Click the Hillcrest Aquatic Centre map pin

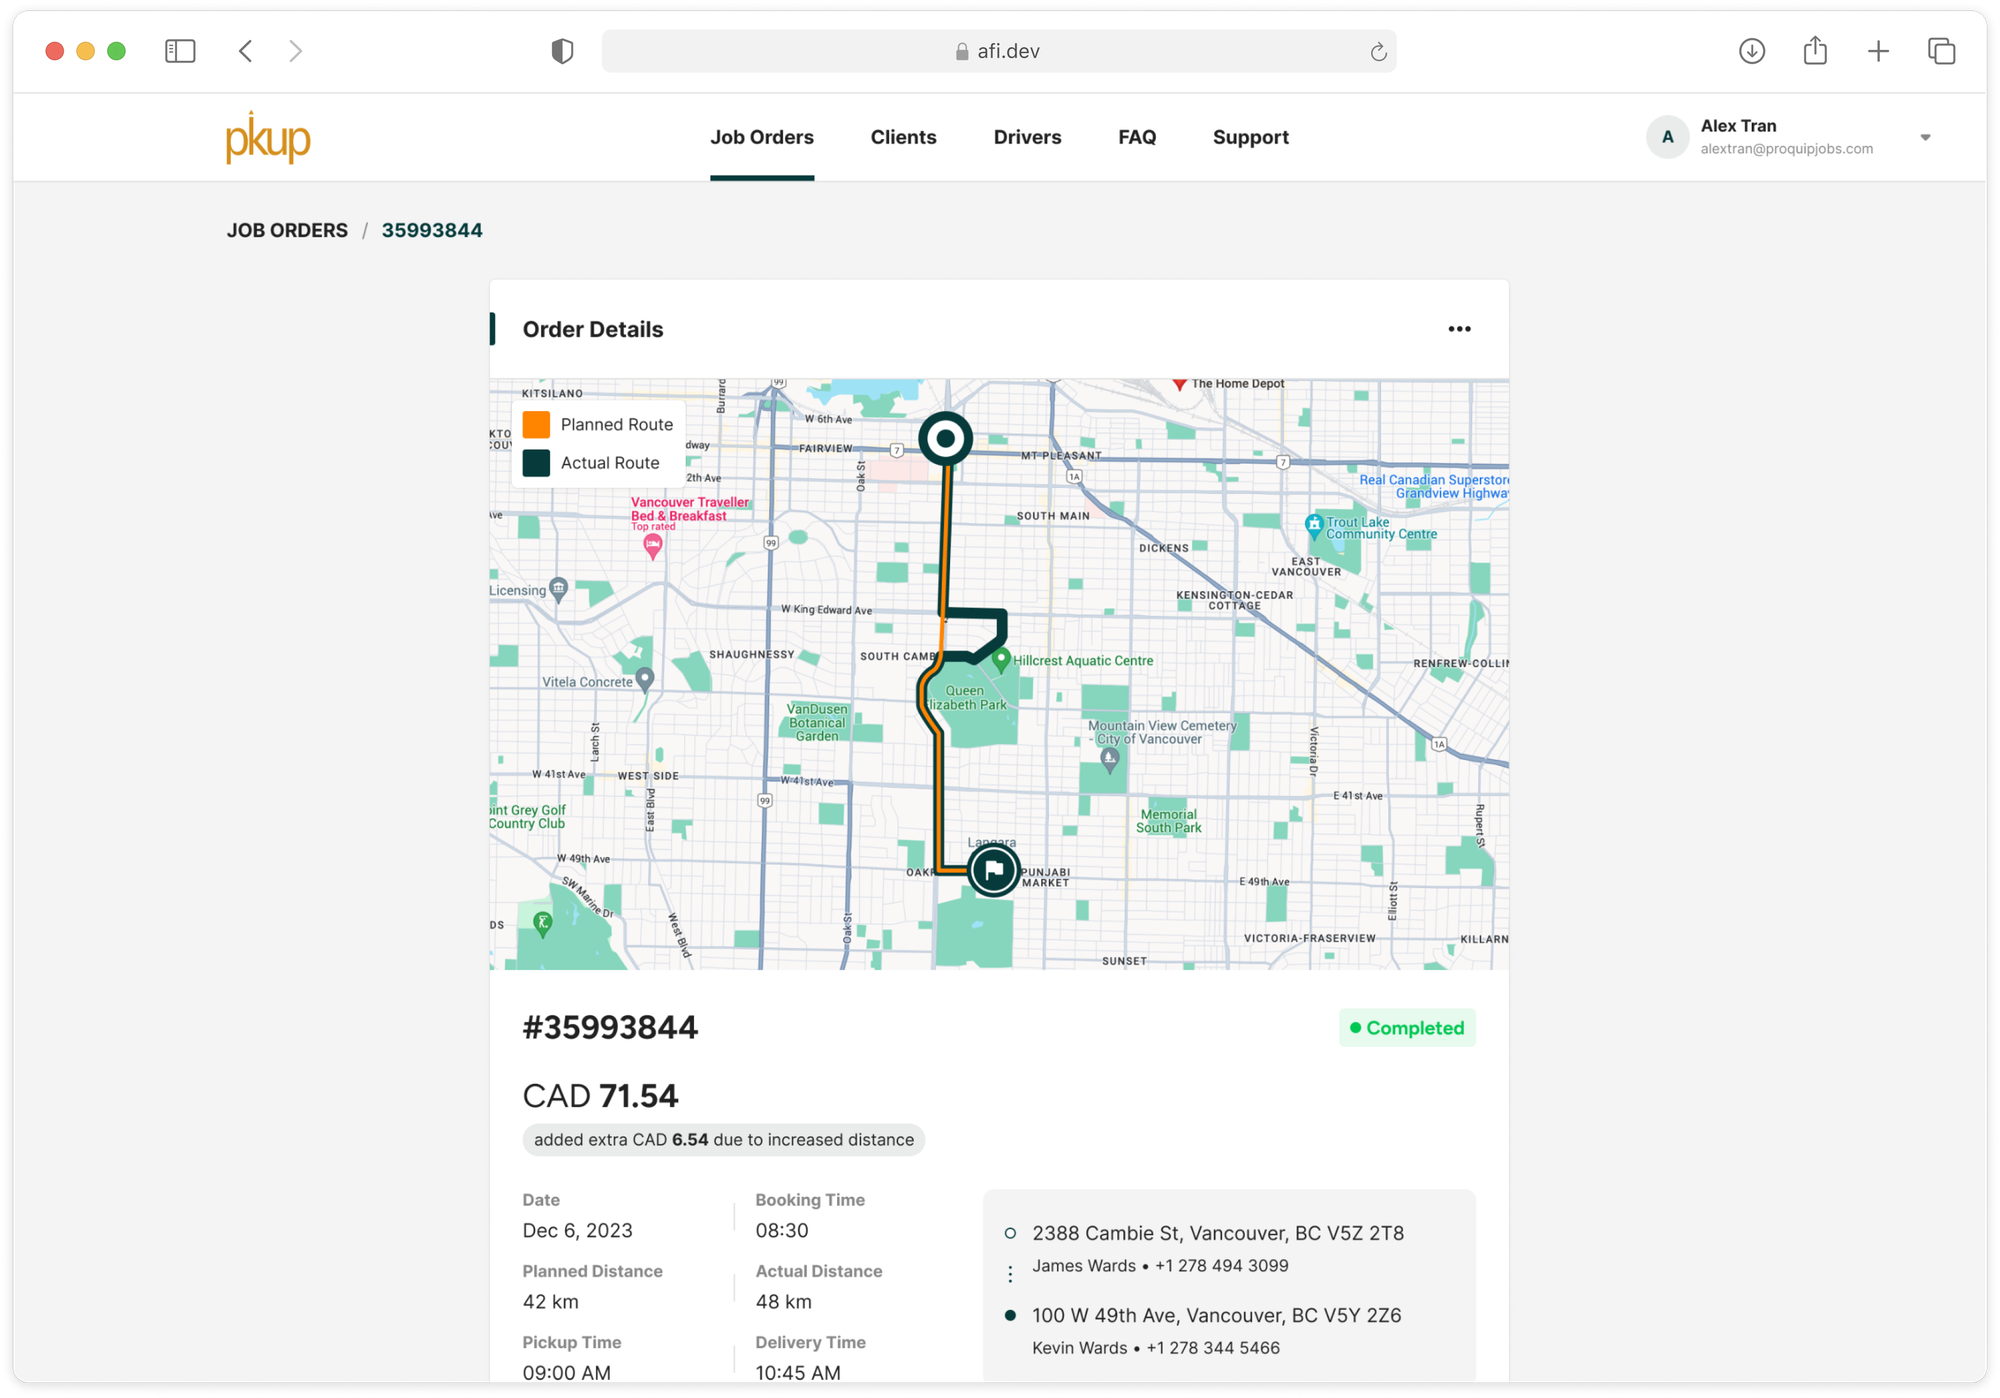[x=1001, y=657]
